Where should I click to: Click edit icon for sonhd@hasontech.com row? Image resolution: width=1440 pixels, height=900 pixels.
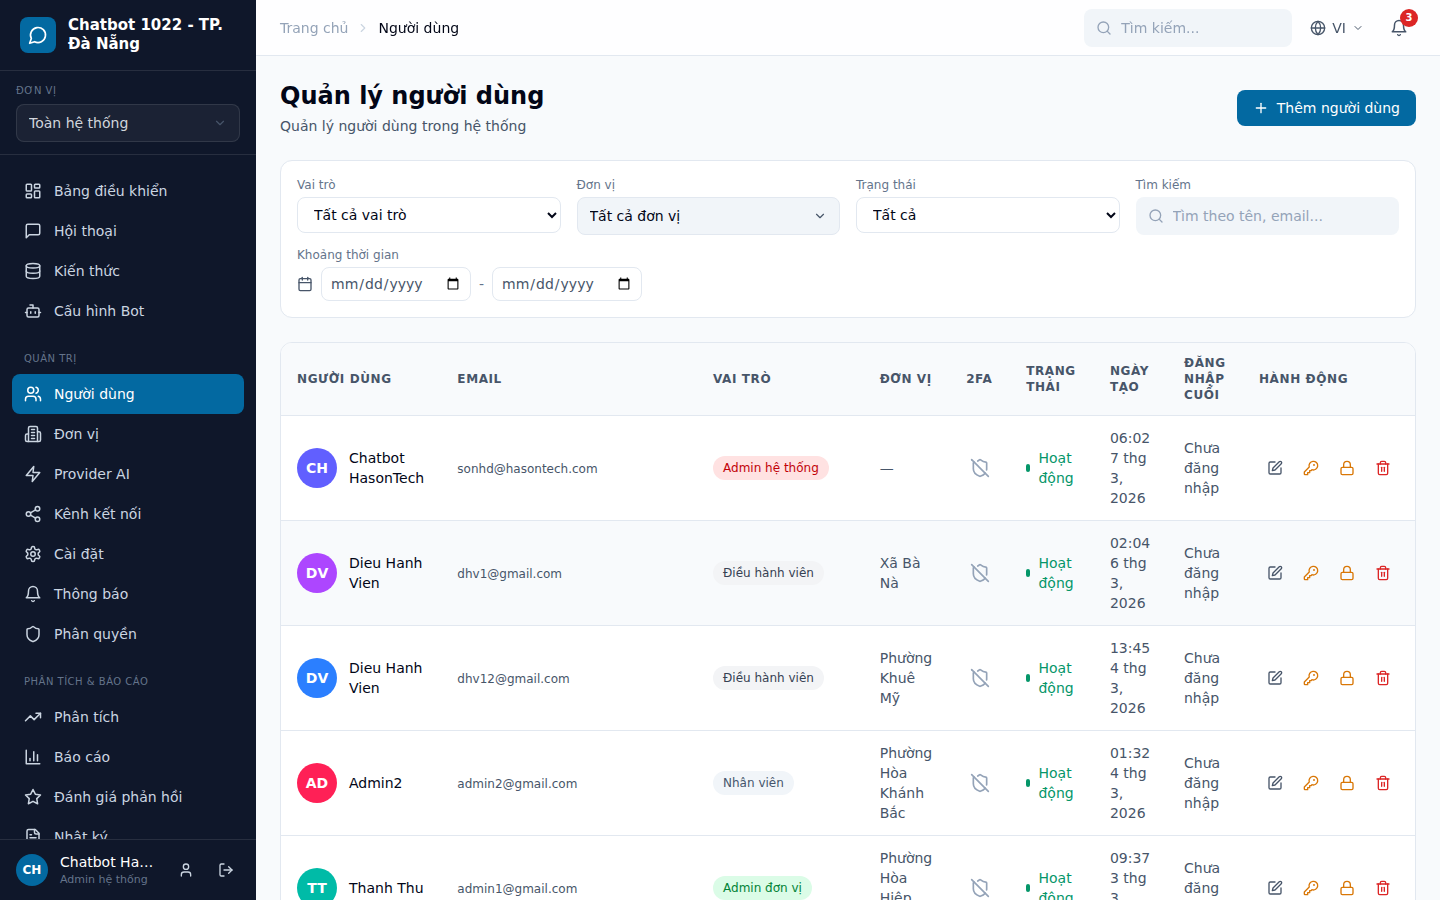coord(1275,468)
